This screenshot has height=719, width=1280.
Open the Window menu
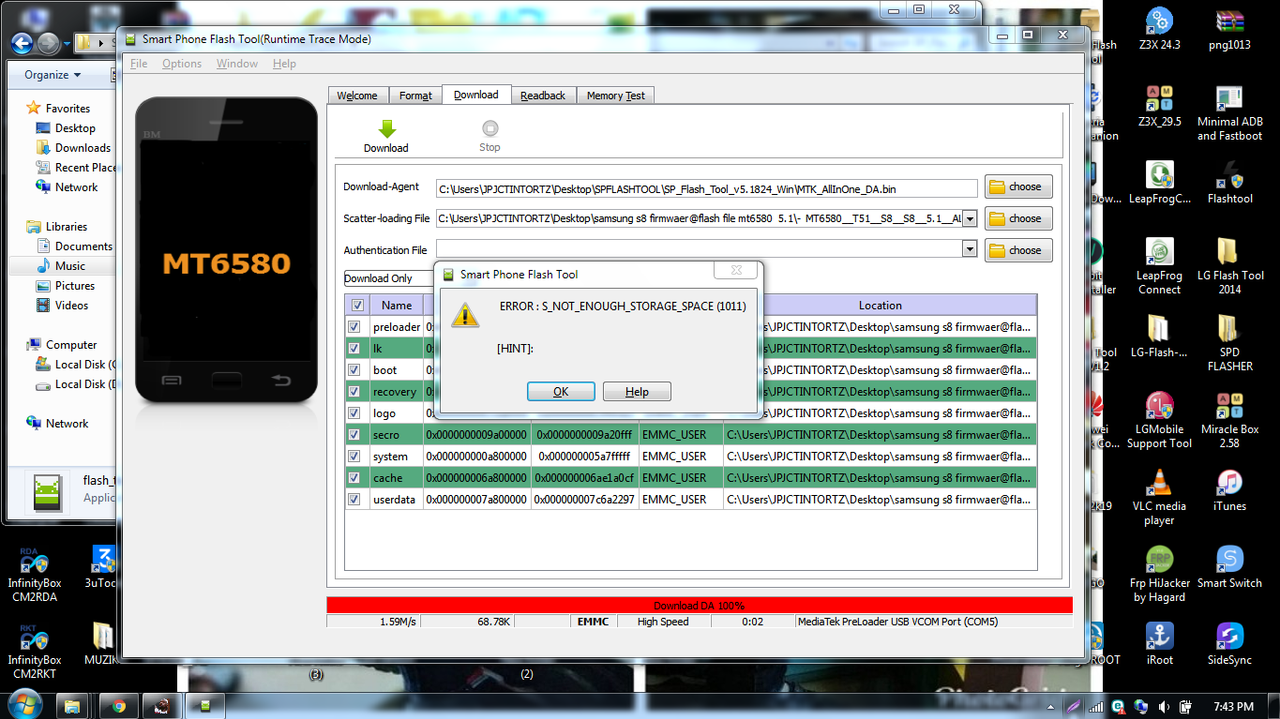[237, 64]
